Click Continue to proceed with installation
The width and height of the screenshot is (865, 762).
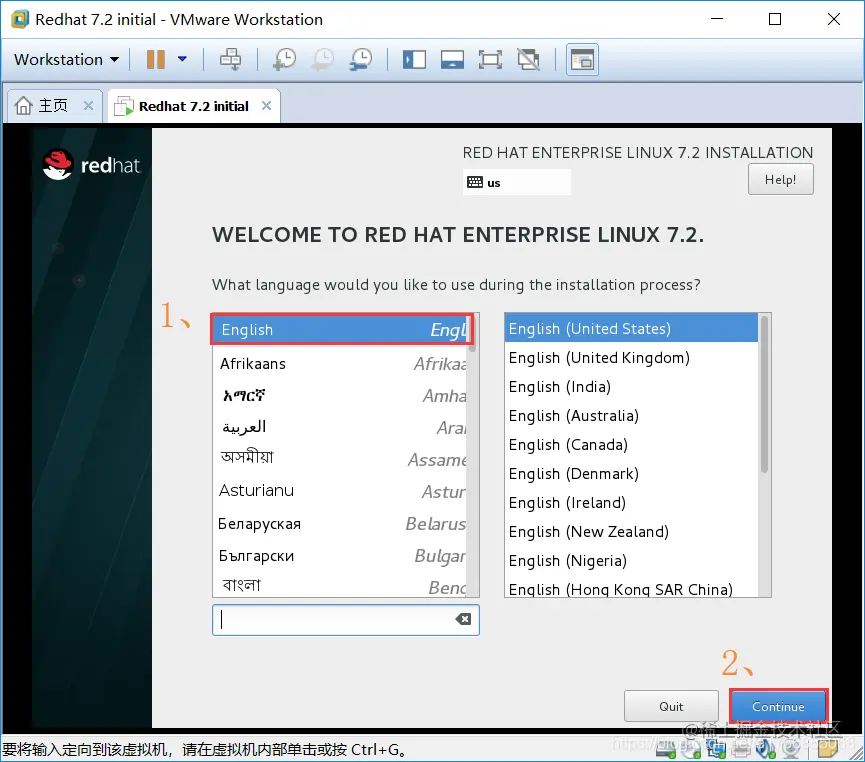coord(778,706)
